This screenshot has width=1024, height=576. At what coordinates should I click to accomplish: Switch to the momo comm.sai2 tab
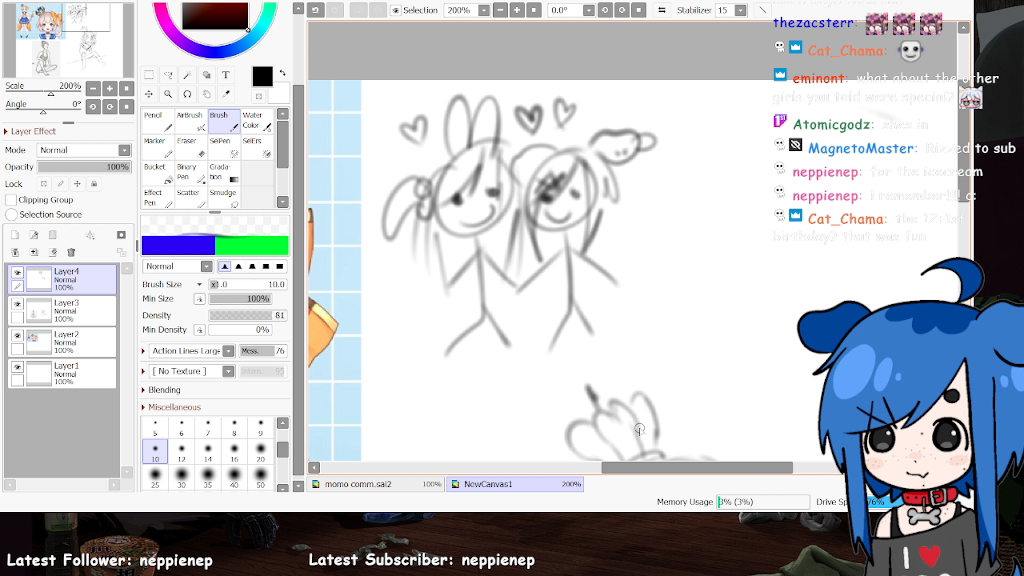[x=358, y=484]
